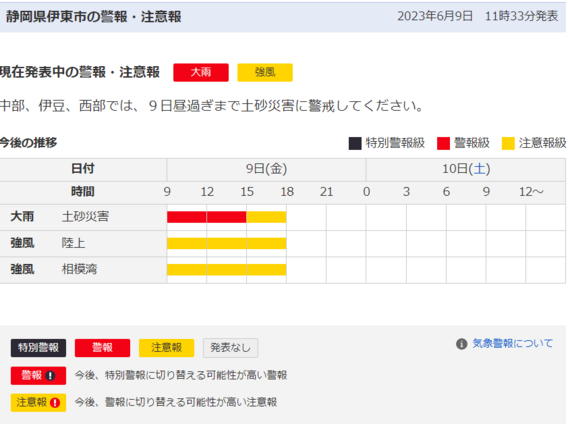
Task: Click yellow bar in 強風 陸上 row at 9–12
Action: click(x=187, y=243)
